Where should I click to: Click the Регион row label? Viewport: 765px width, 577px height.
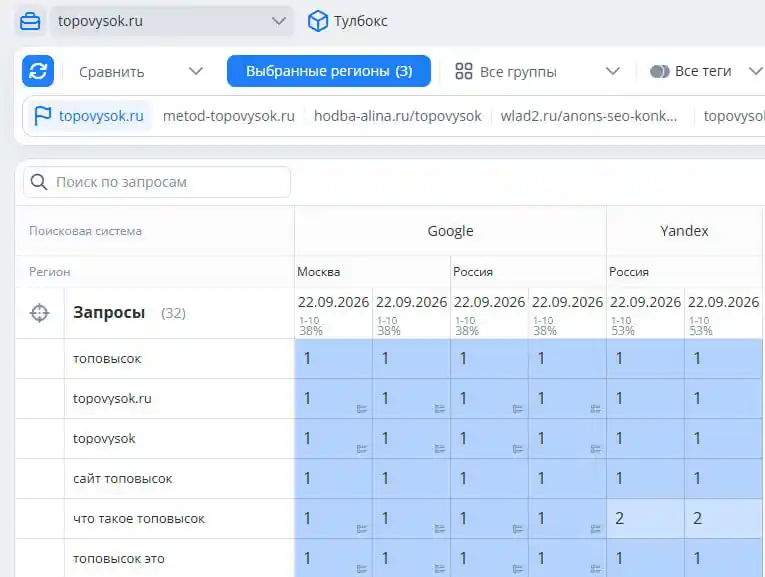pyautogui.click(x=50, y=272)
